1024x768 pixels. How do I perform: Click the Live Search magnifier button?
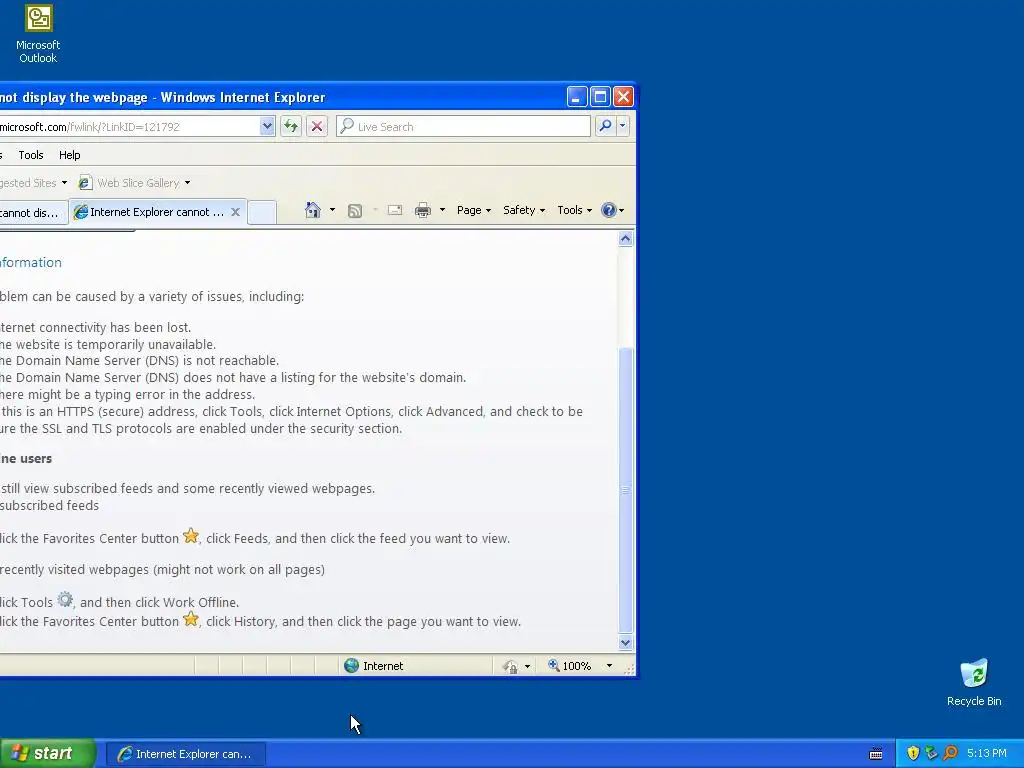pos(605,125)
